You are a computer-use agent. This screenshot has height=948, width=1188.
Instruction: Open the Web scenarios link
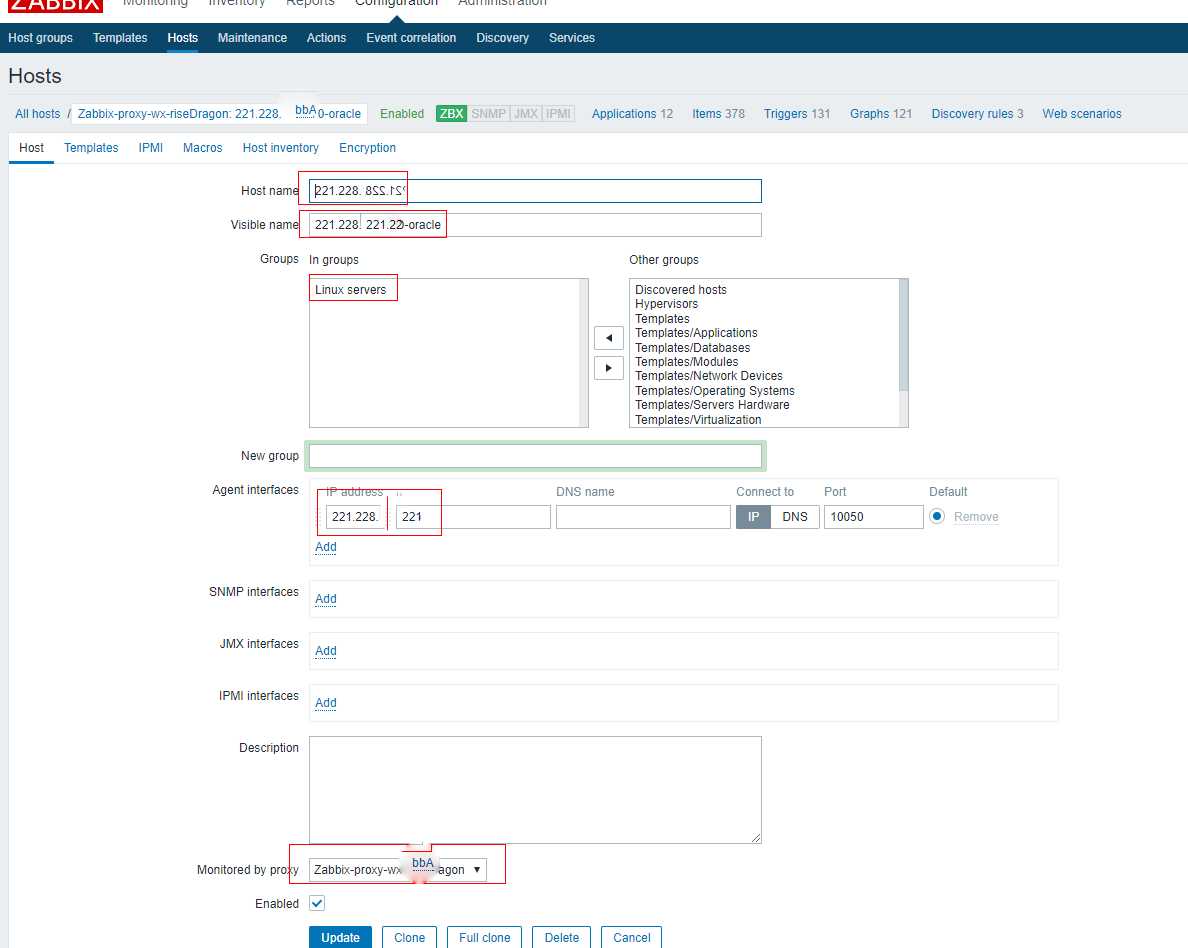coord(1082,114)
